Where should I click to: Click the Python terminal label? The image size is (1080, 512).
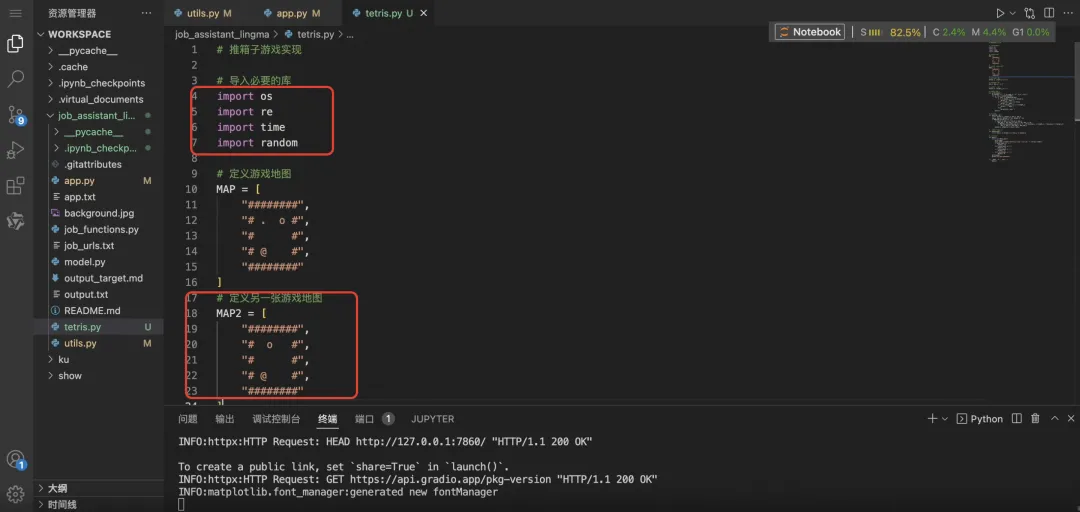[979, 418]
